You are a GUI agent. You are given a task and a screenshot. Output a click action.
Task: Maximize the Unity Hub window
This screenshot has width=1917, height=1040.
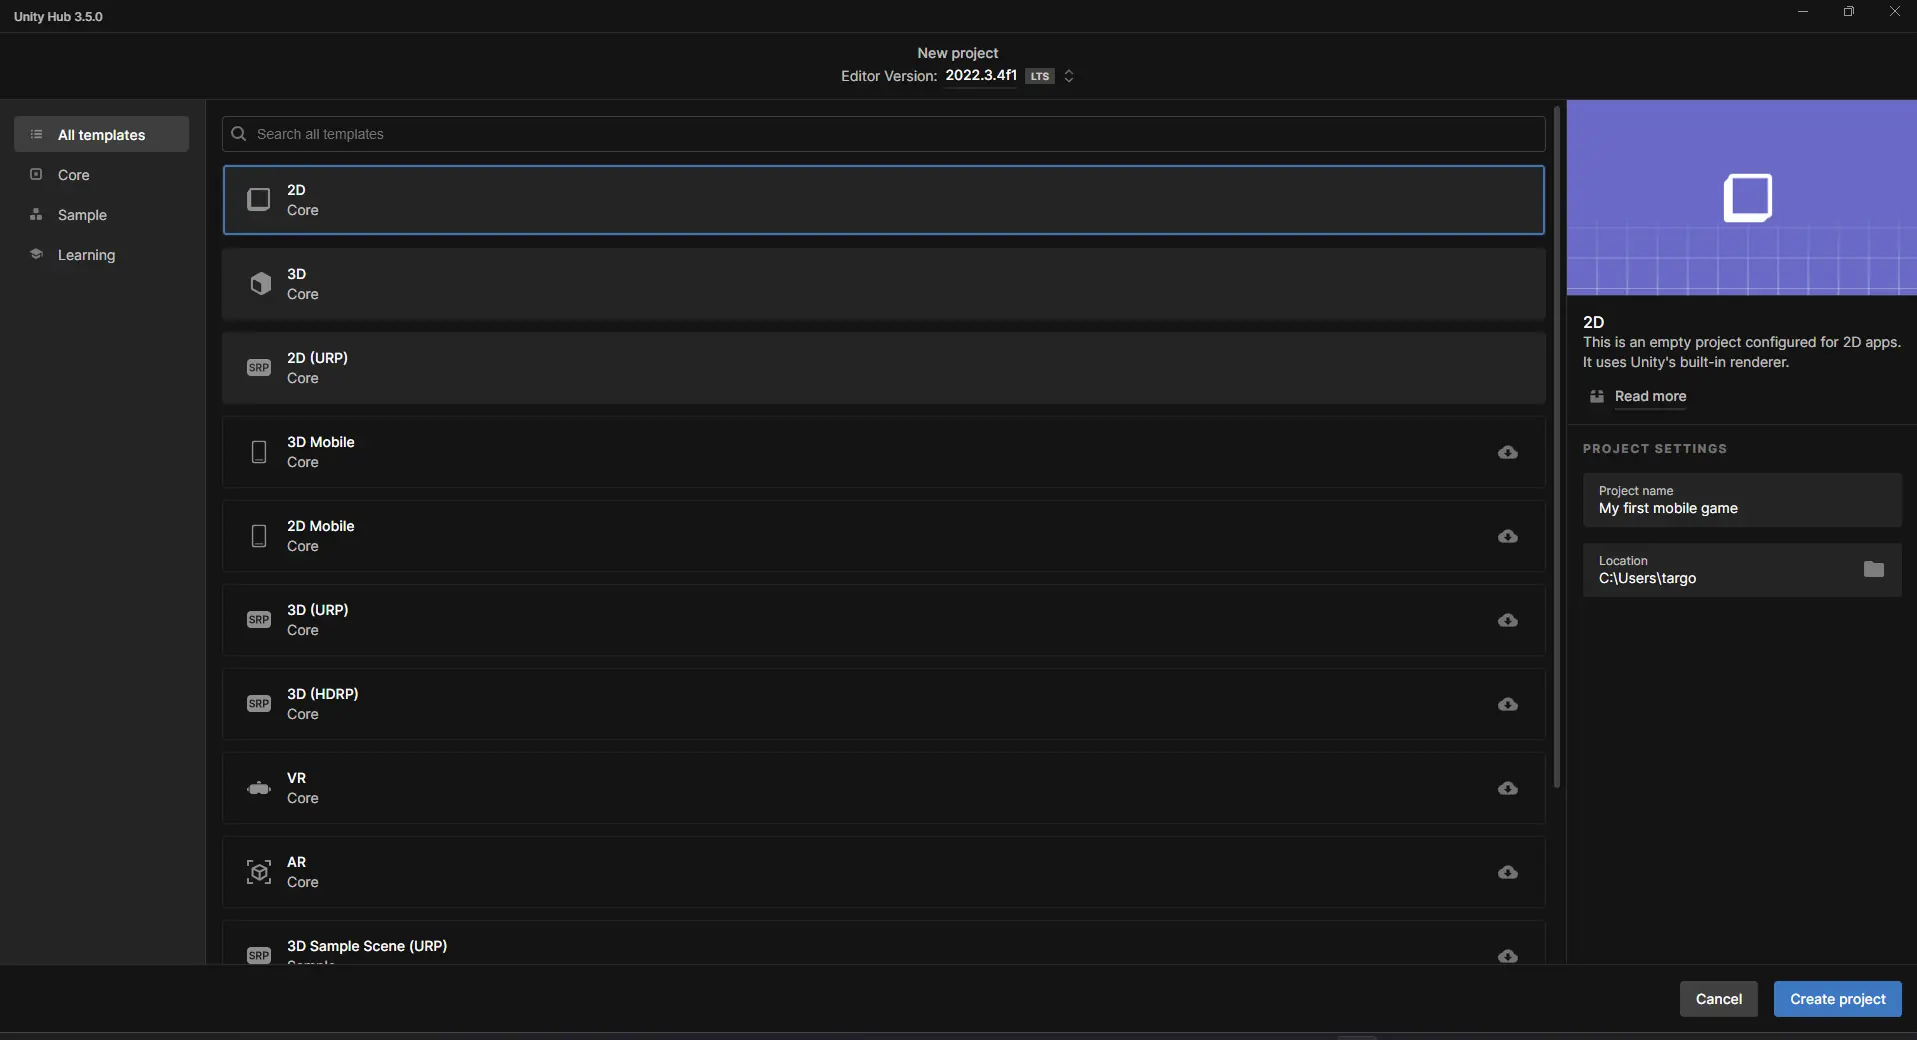pyautogui.click(x=1849, y=12)
